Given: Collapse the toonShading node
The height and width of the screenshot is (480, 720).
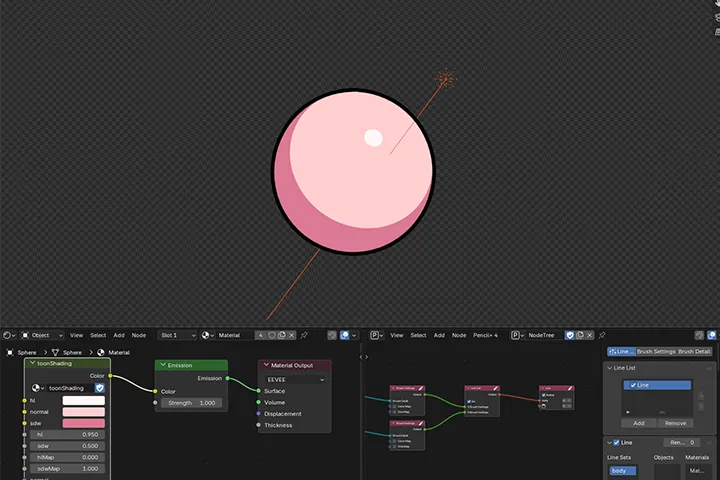Looking at the screenshot, I should (x=32, y=363).
